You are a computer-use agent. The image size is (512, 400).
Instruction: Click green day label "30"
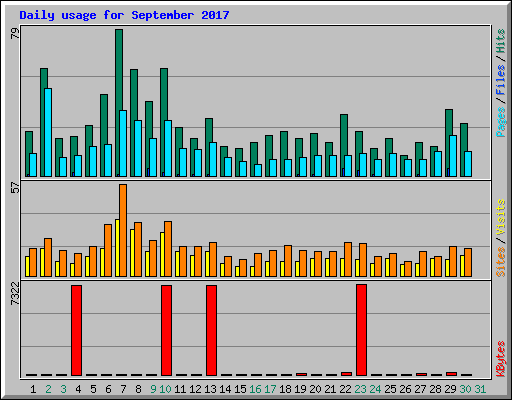click(x=465, y=389)
